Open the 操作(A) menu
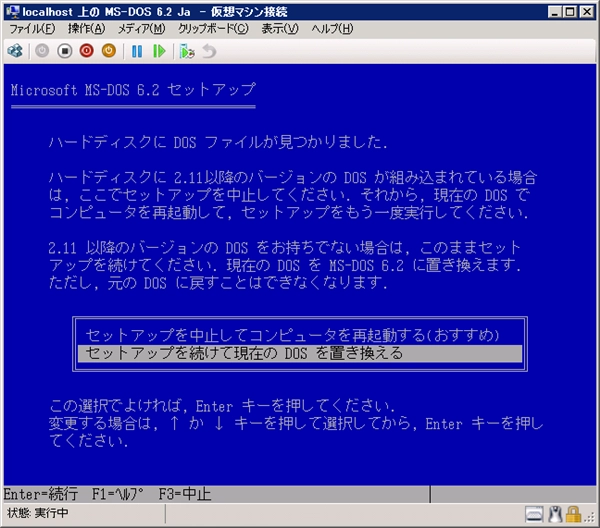The width and height of the screenshot is (600, 528). point(86,29)
